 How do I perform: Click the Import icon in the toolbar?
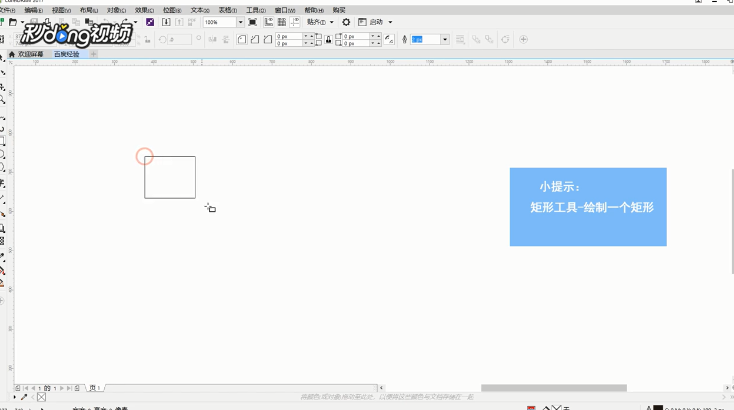click(166, 22)
